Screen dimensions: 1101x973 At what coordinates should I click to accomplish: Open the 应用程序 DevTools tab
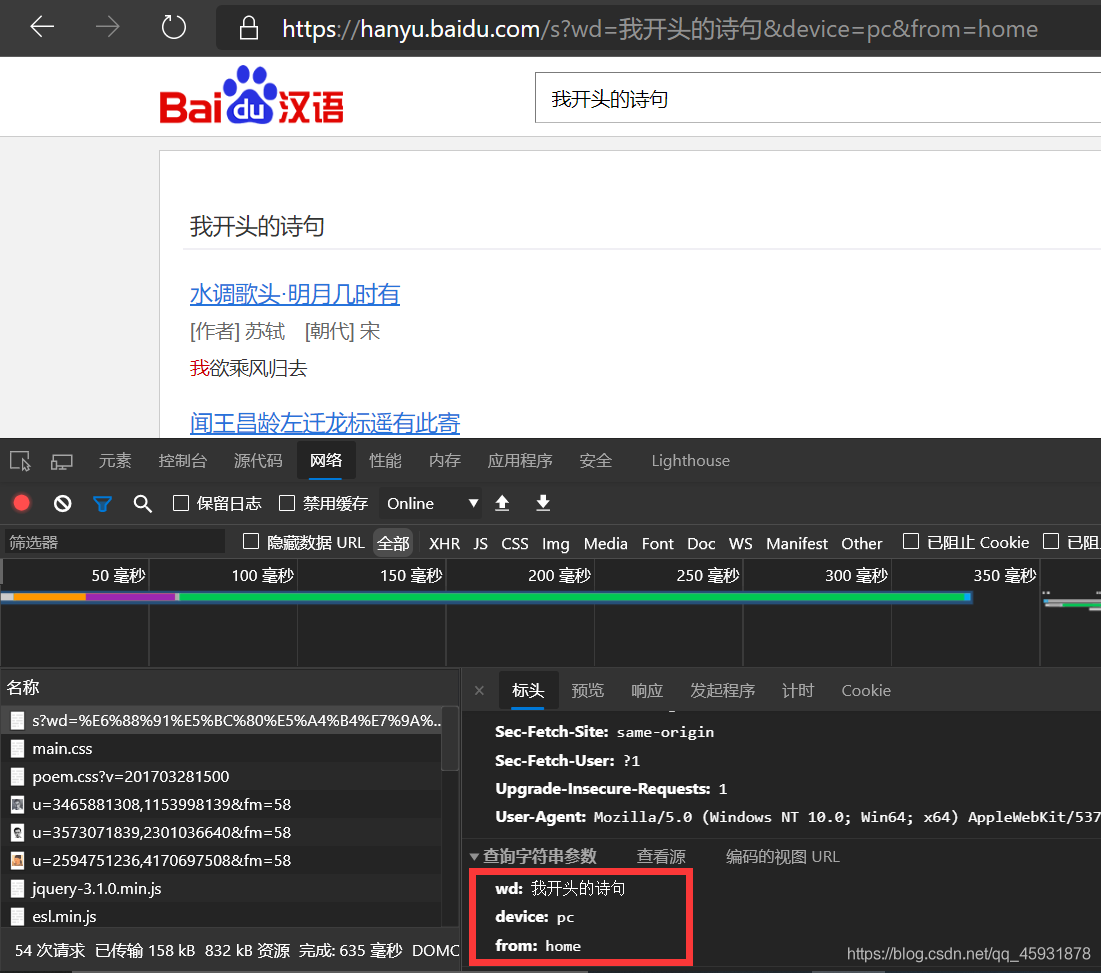pyautogui.click(x=520, y=461)
